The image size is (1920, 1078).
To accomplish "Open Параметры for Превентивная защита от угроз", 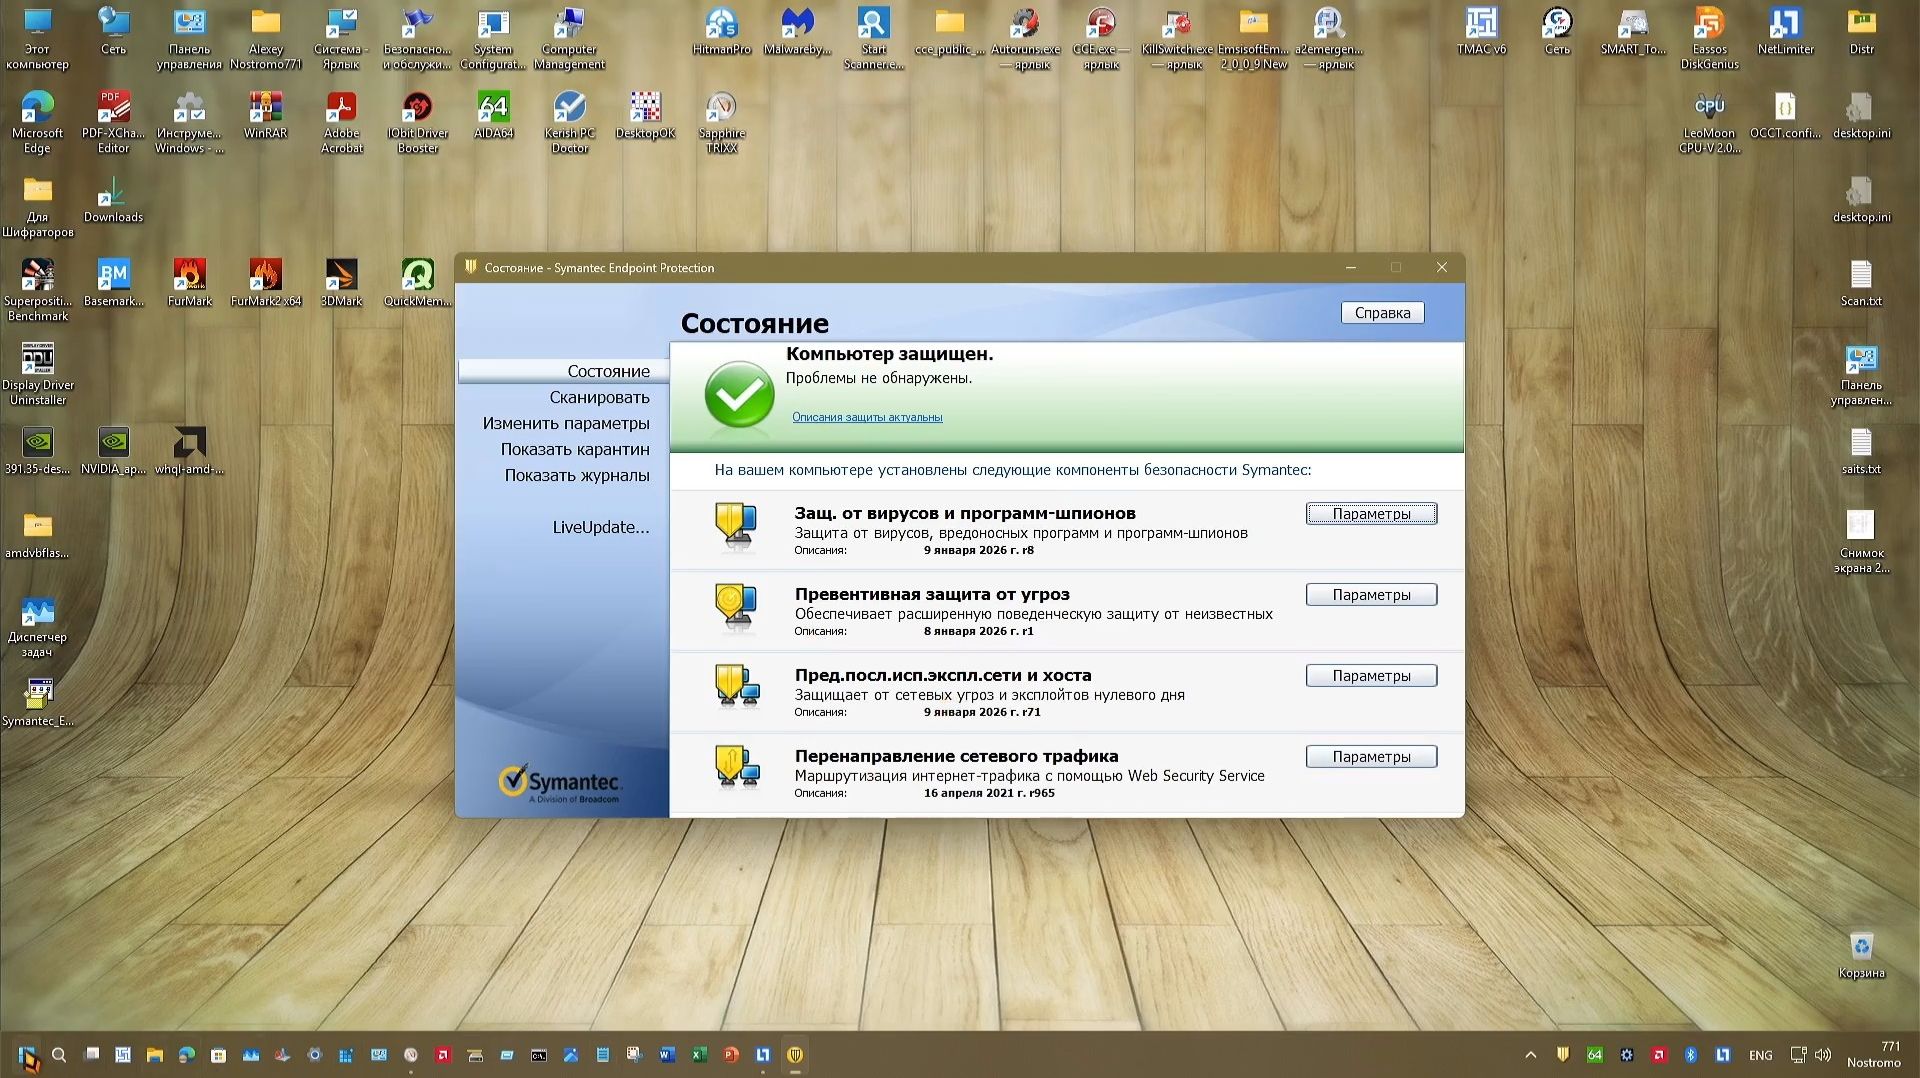I will (1370, 594).
